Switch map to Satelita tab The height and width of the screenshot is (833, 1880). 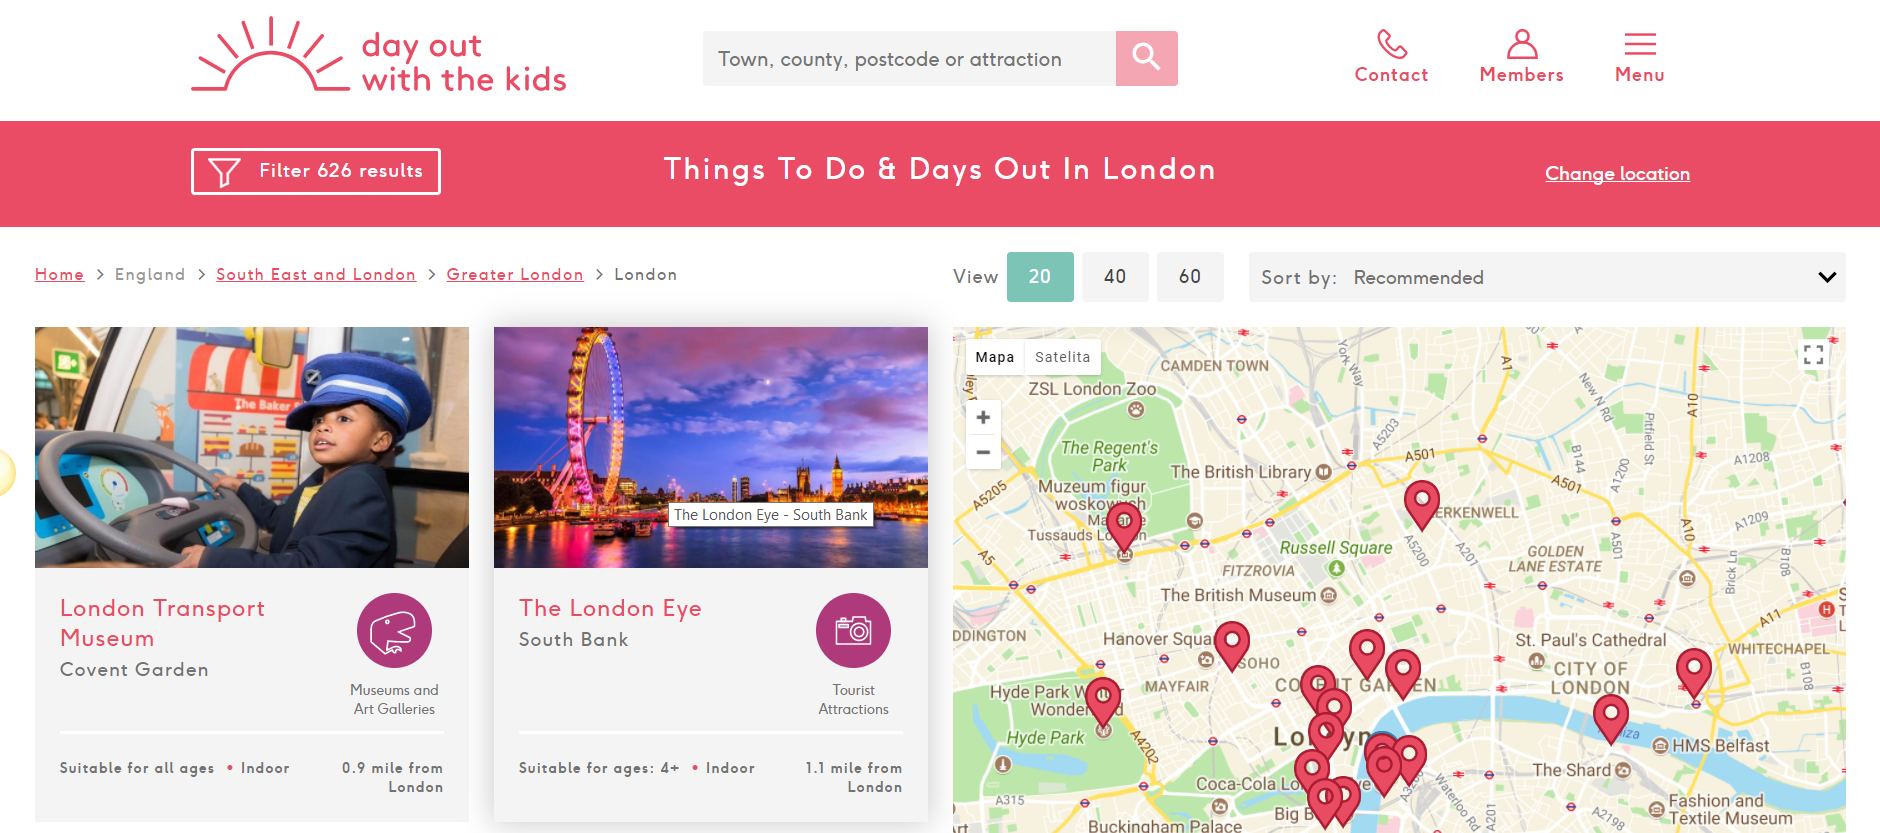1062,357
